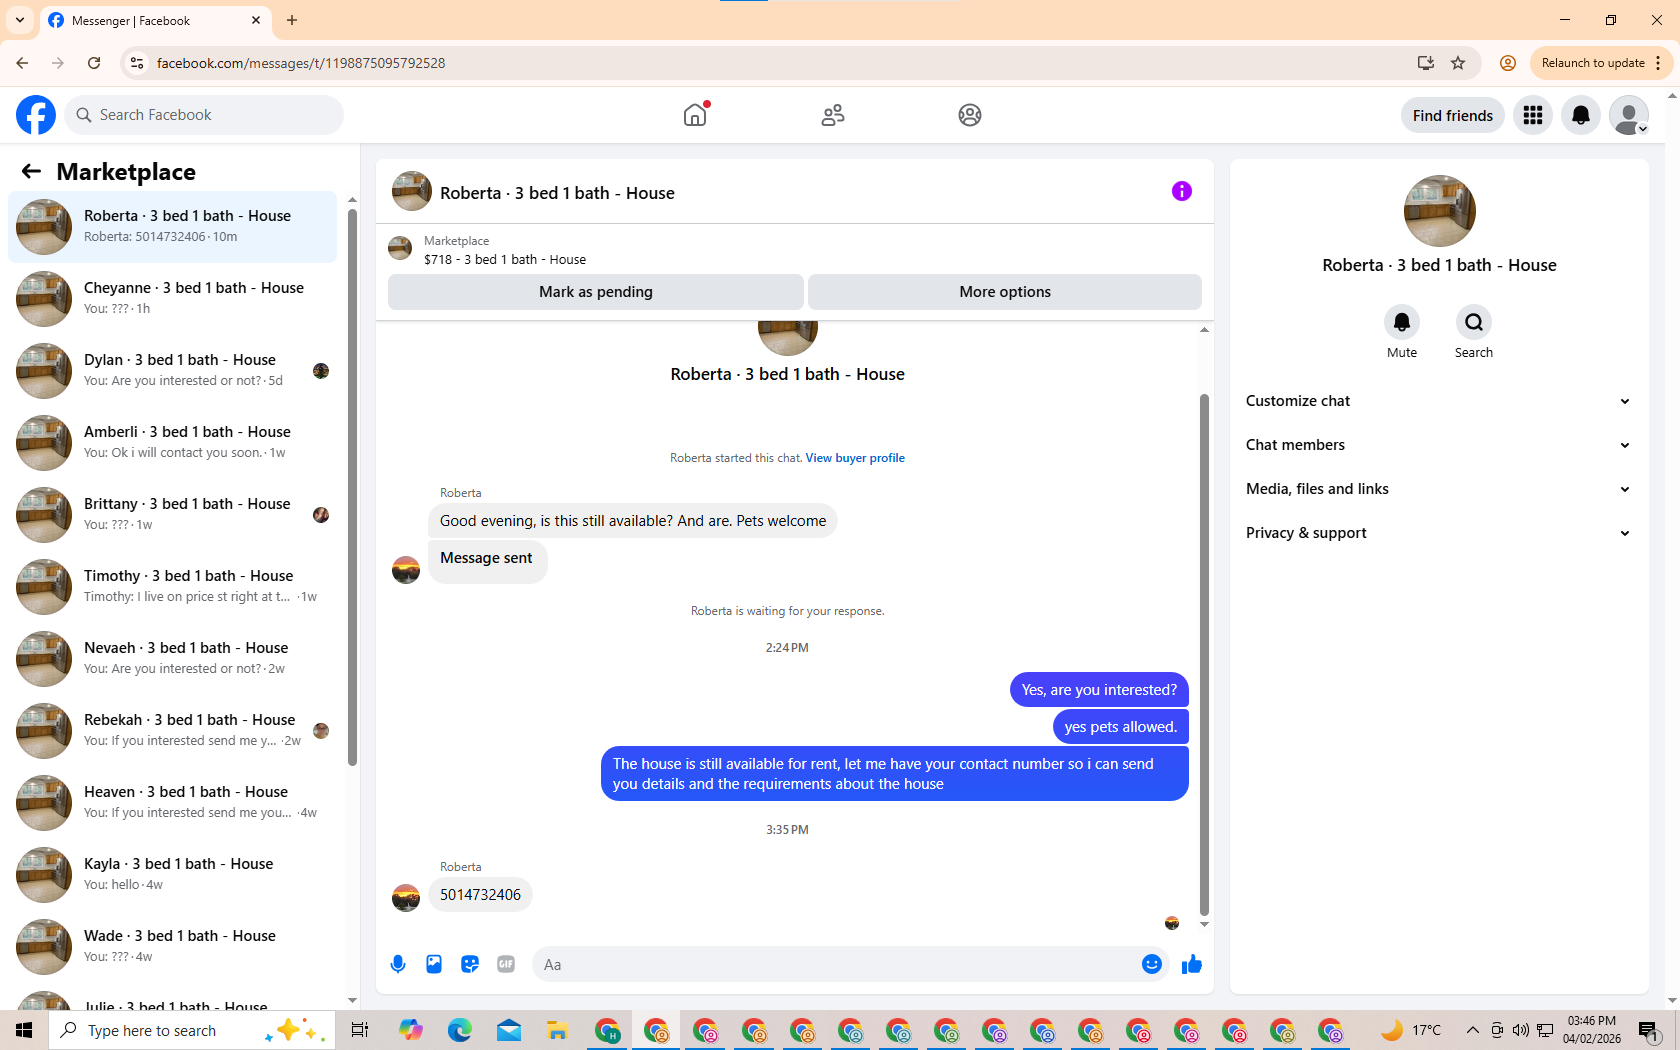
Task: Open File Explorer from the taskbar
Action: click(557, 1030)
